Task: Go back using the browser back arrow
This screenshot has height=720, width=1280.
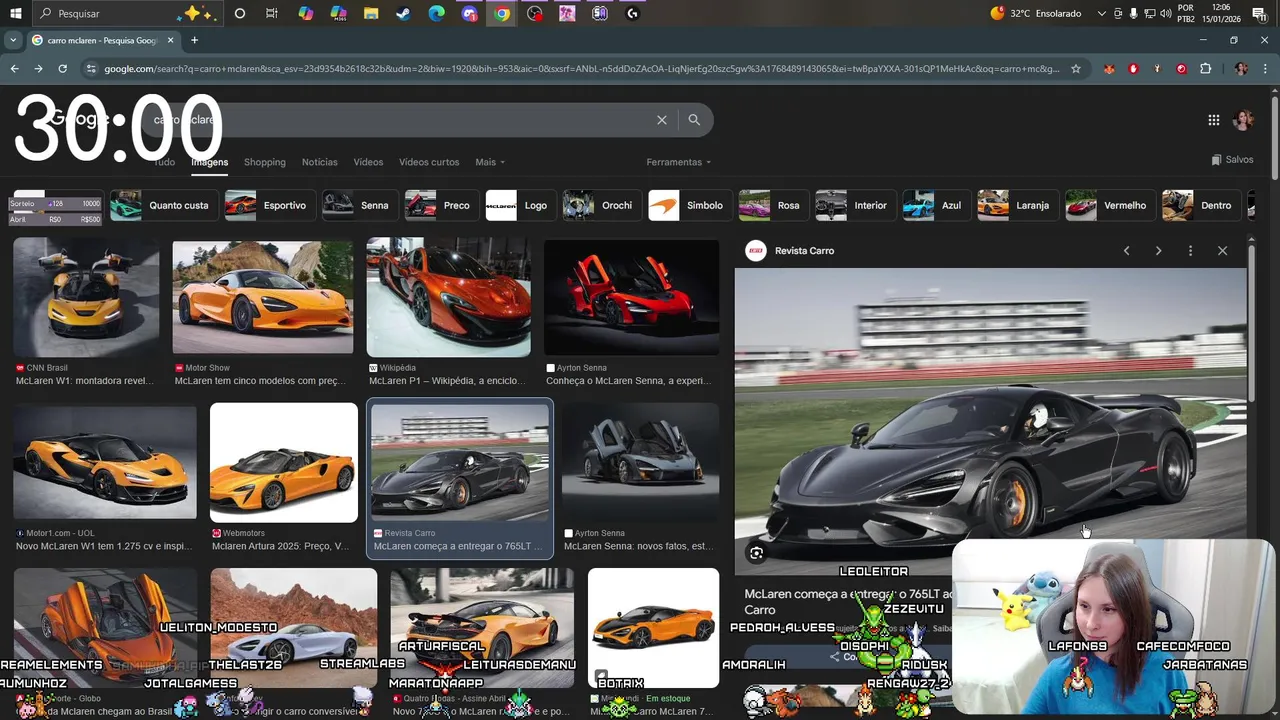Action: pos(14,69)
